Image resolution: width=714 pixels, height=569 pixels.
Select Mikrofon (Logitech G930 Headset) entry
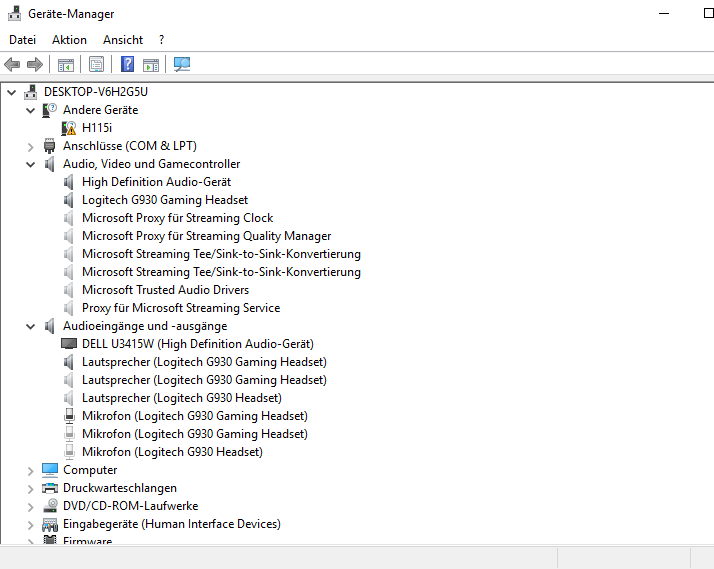(x=172, y=452)
